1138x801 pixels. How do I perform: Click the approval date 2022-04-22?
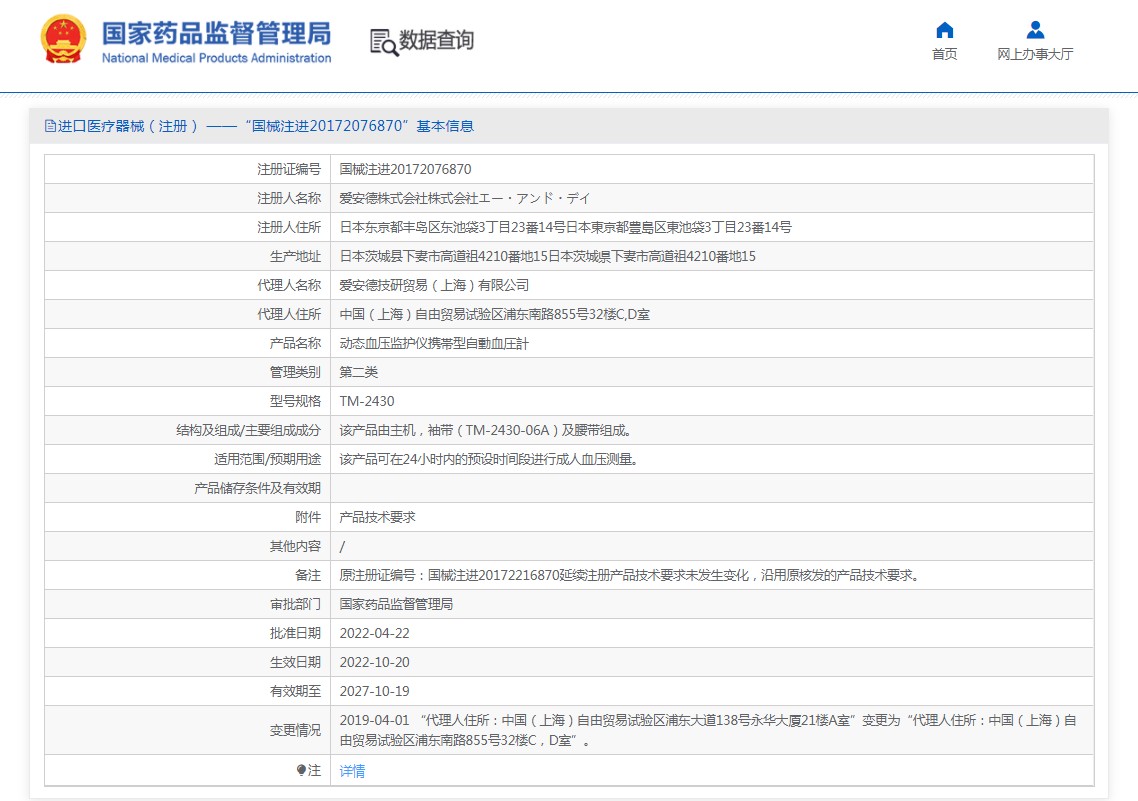pos(374,633)
